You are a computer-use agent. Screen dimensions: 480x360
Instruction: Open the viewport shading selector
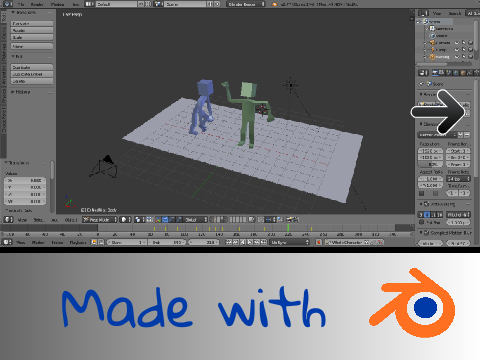pyautogui.click(x=126, y=220)
